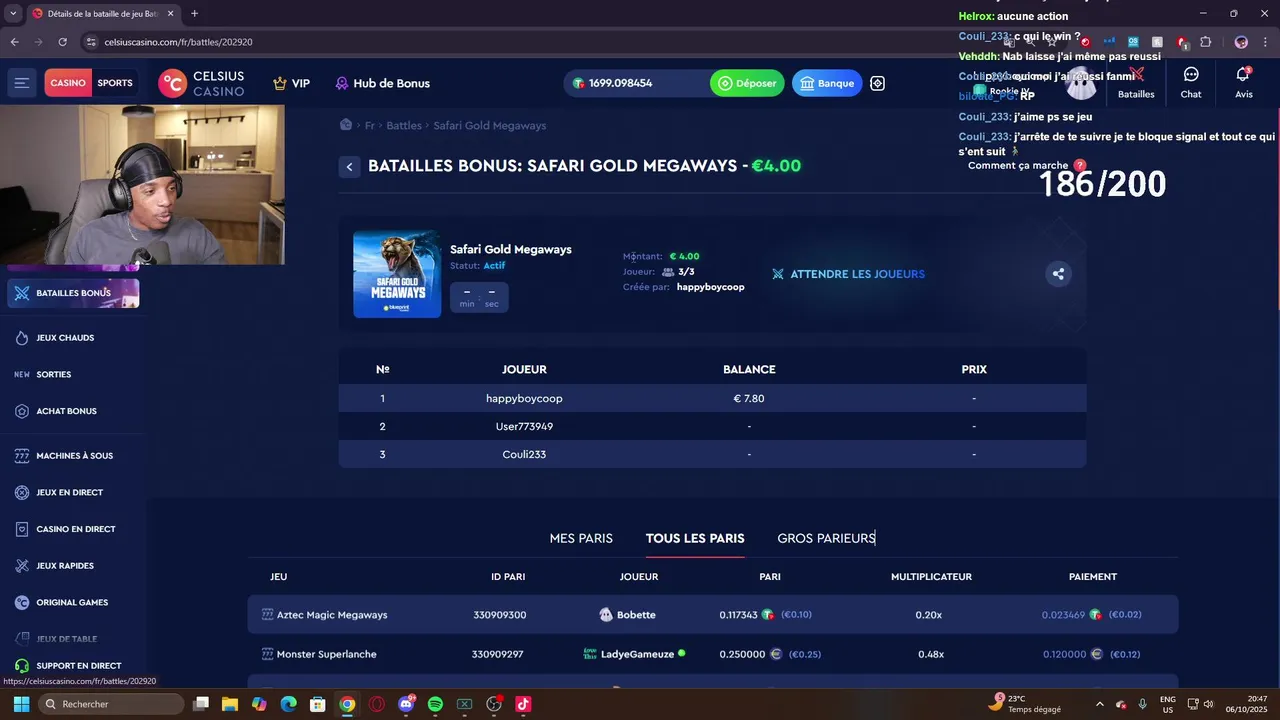Open Jeux Rapides in sidebar

(x=64, y=566)
